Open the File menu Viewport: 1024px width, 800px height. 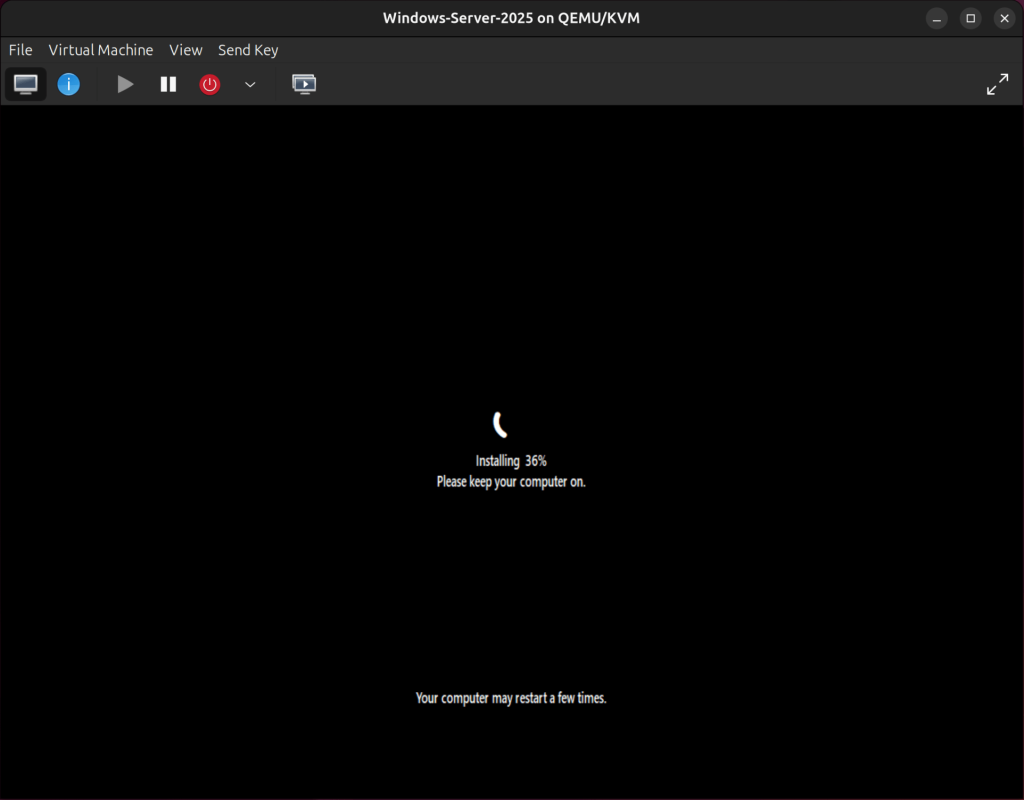19,50
